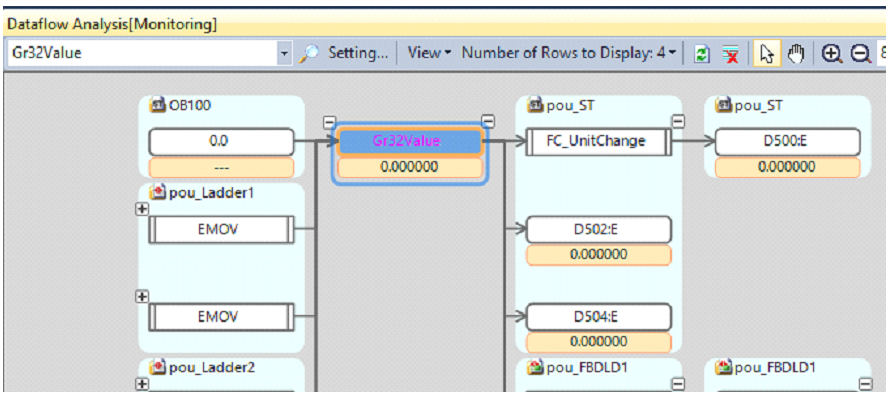Click the pou_Ladder1 label text
The width and height of the screenshot is (894, 399).
click(212, 193)
